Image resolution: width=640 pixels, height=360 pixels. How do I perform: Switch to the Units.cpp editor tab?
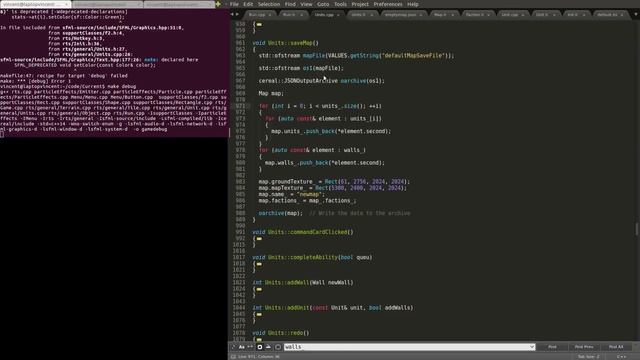pos(324,15)
